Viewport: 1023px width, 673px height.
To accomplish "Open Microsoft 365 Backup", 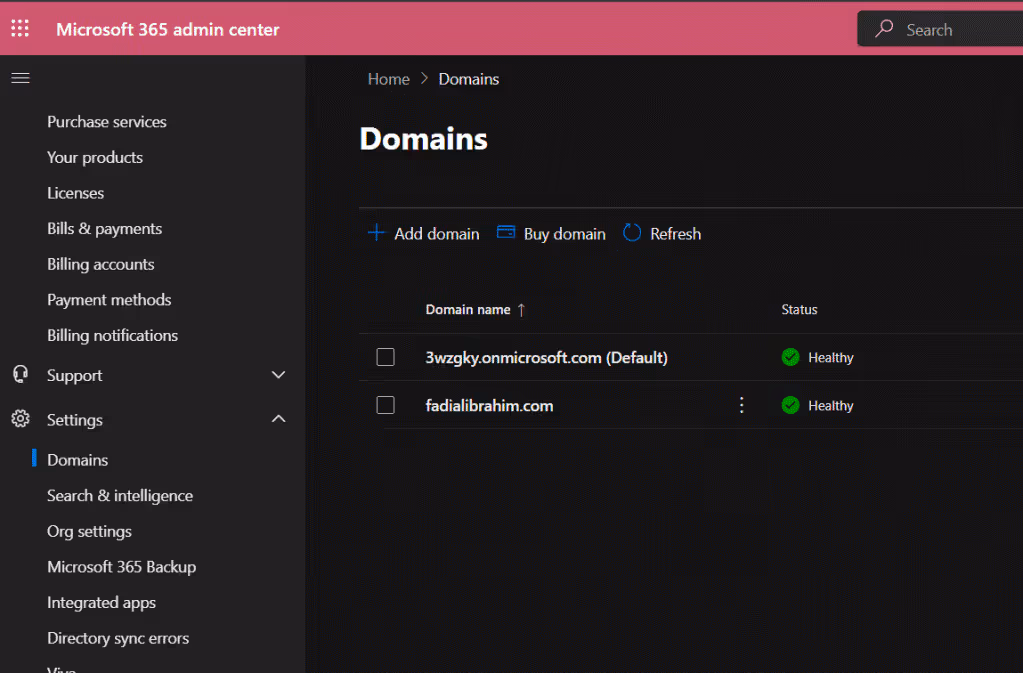I will click(121, 567).
